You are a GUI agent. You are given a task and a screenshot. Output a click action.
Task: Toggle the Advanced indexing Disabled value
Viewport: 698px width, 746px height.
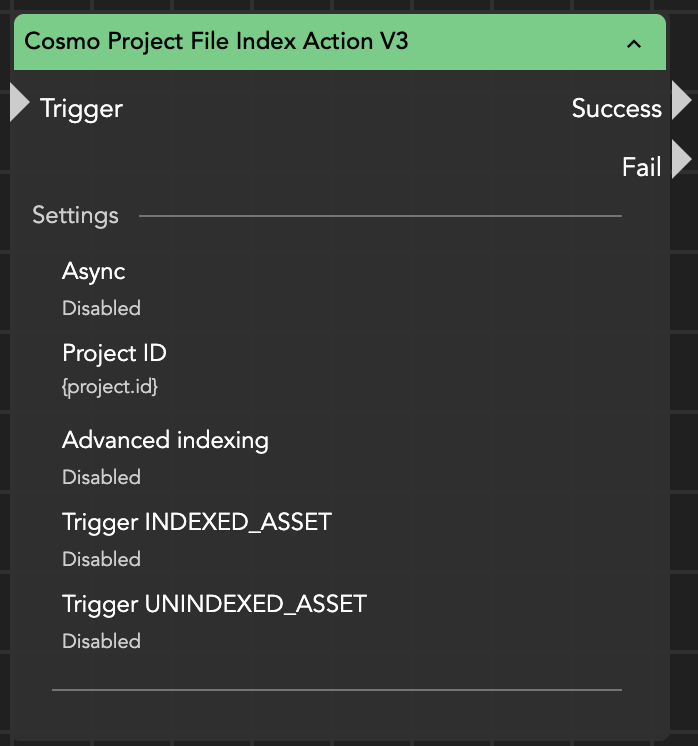click(101, 477)
